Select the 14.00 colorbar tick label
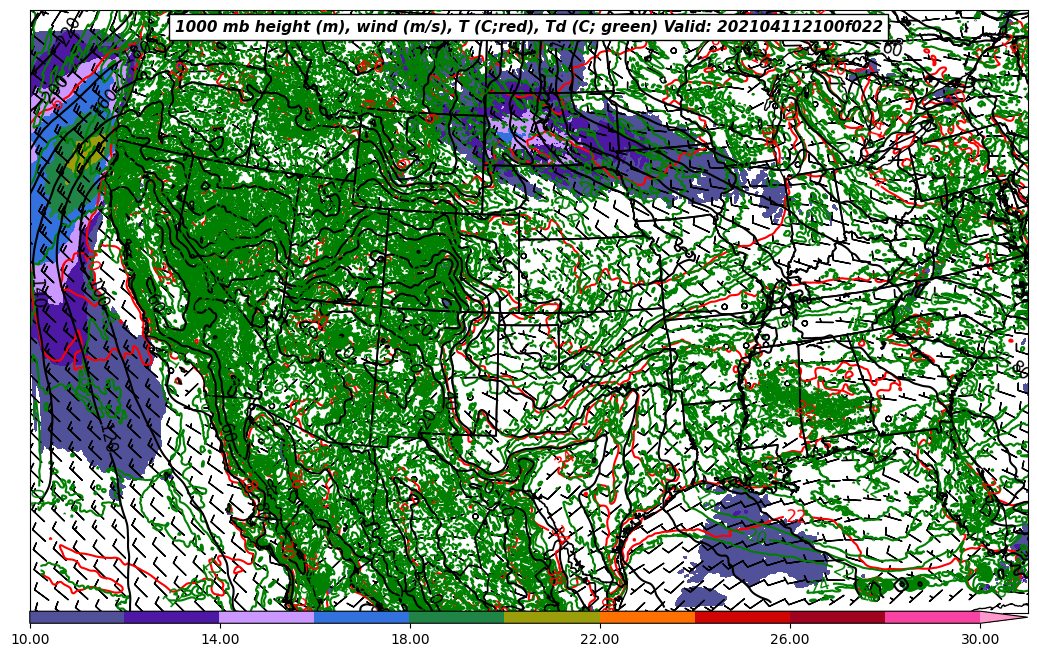 (x=220, y=638)
